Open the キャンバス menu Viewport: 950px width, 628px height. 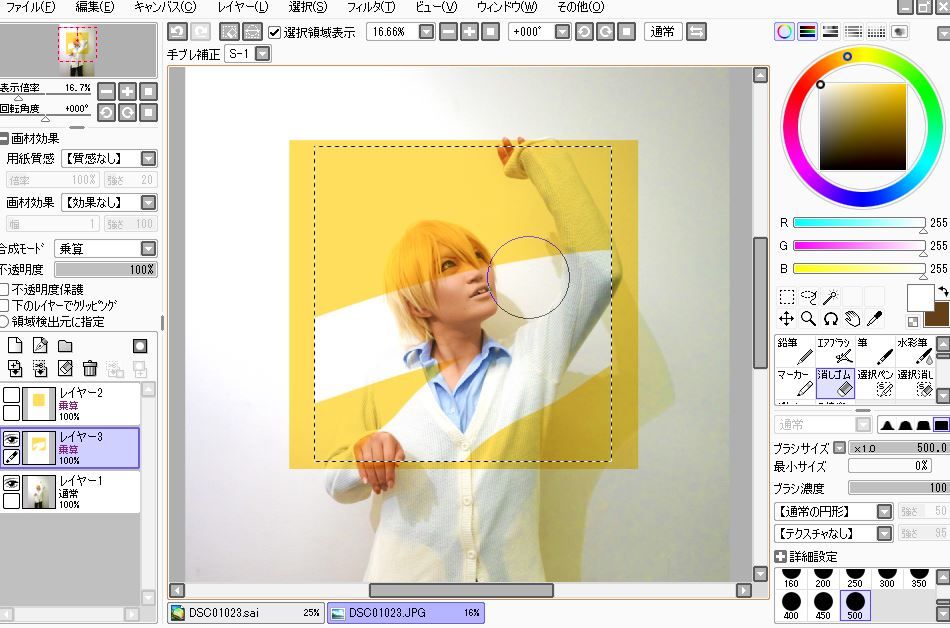[x=165, y=7]
